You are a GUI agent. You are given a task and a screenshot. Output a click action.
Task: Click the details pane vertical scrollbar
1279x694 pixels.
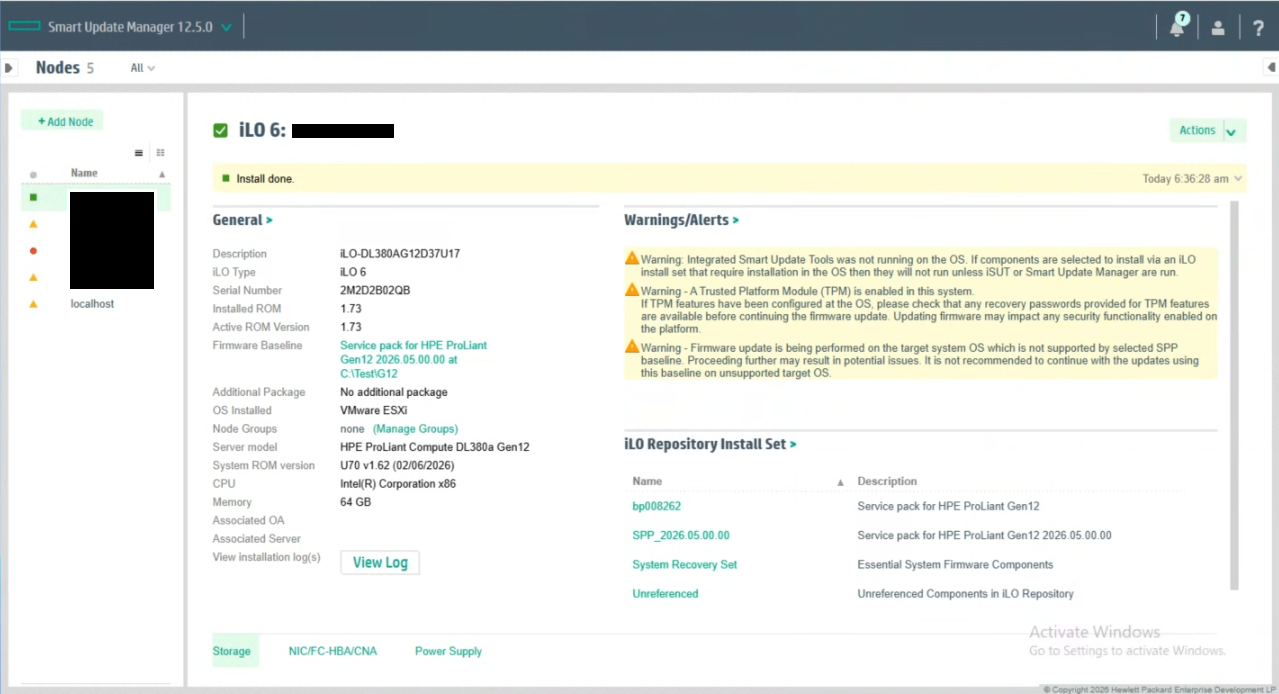[x=1233, y=395]
